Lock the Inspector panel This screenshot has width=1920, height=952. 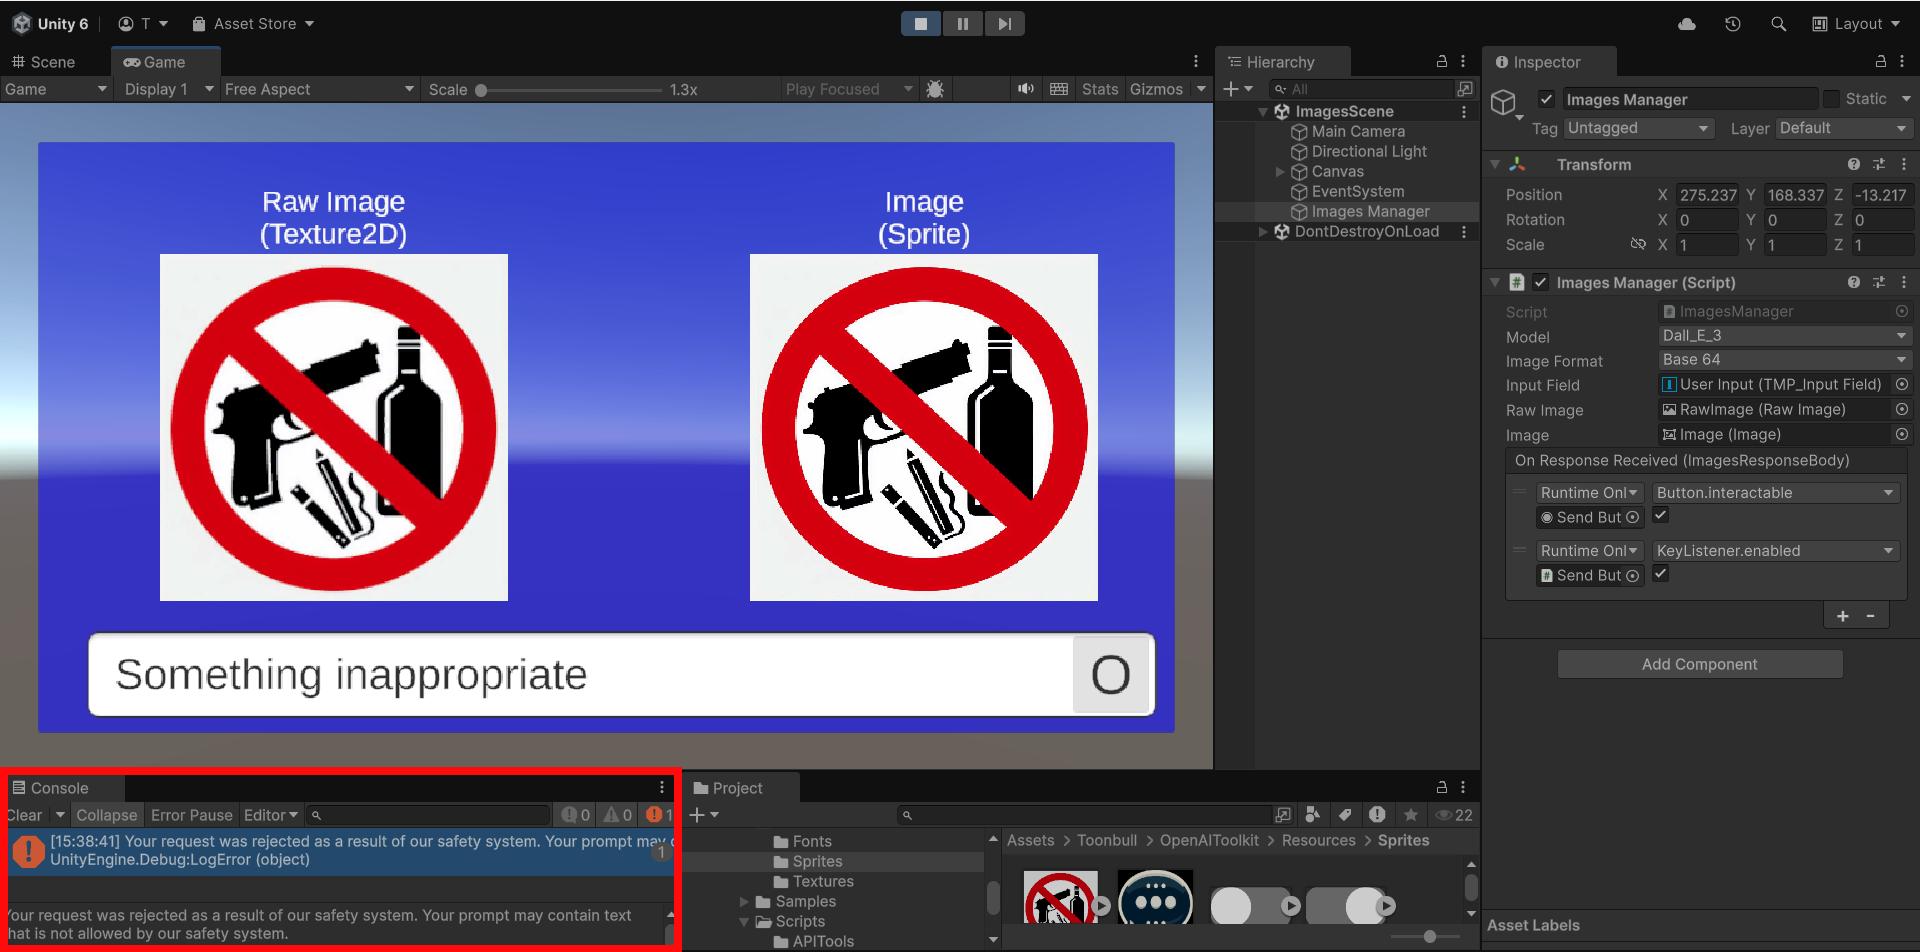pos(1881,62)
